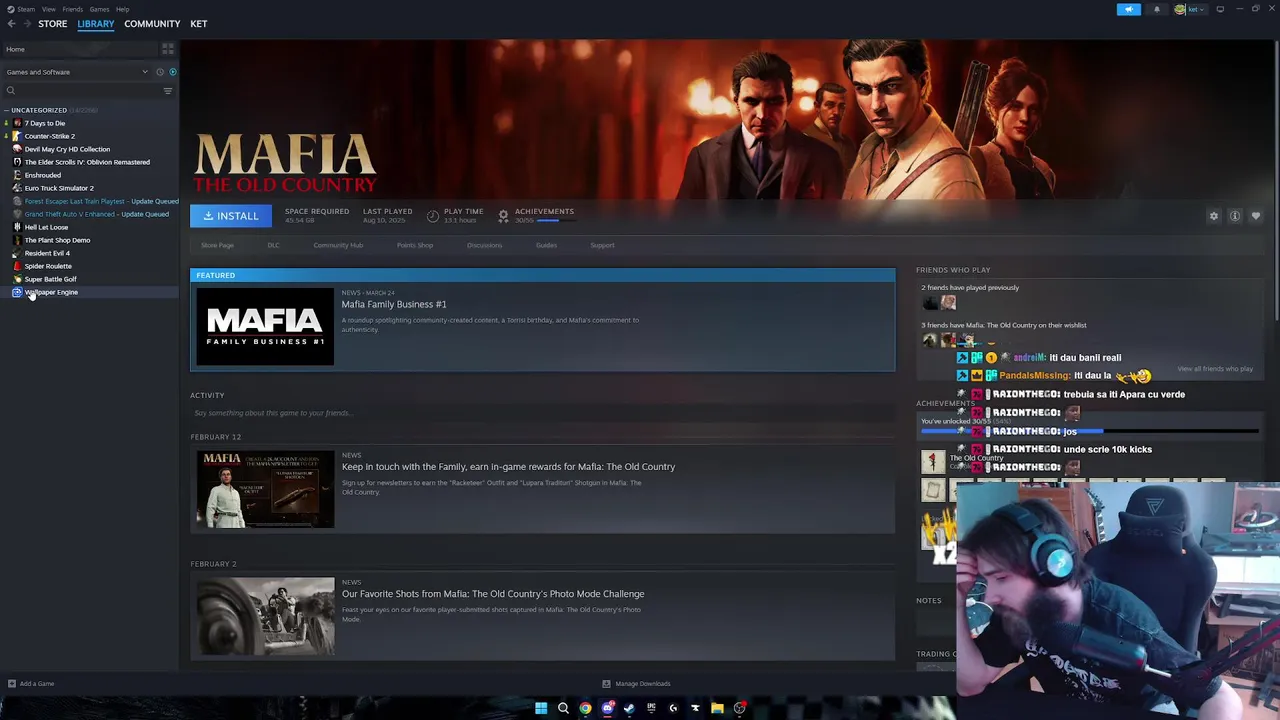Select Resident Evil 4 entry
Viewport: 1280px width, 720px height.
point(47,253)
